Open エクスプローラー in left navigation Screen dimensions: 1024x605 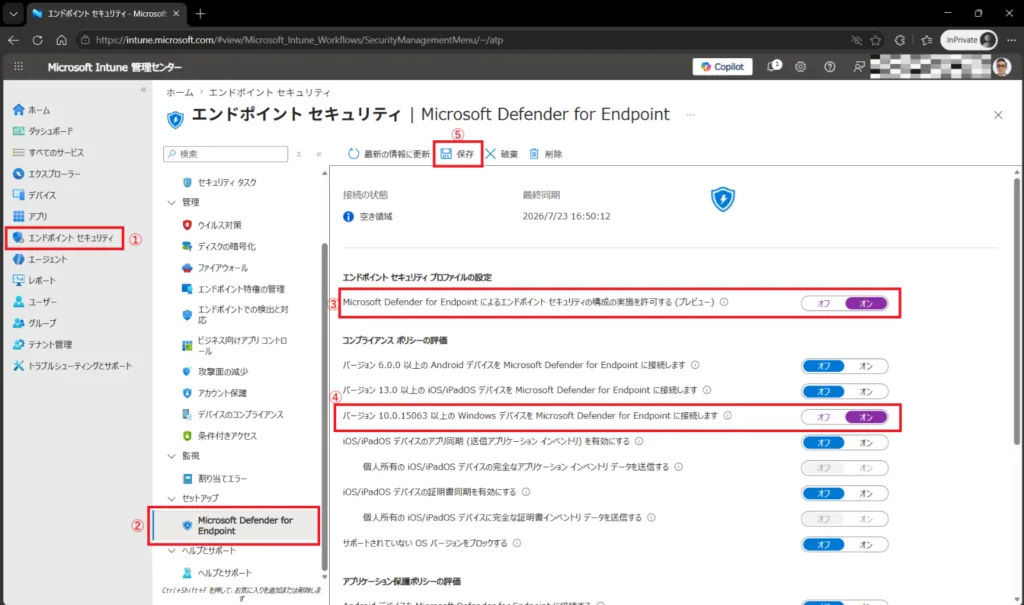(46, 174)
